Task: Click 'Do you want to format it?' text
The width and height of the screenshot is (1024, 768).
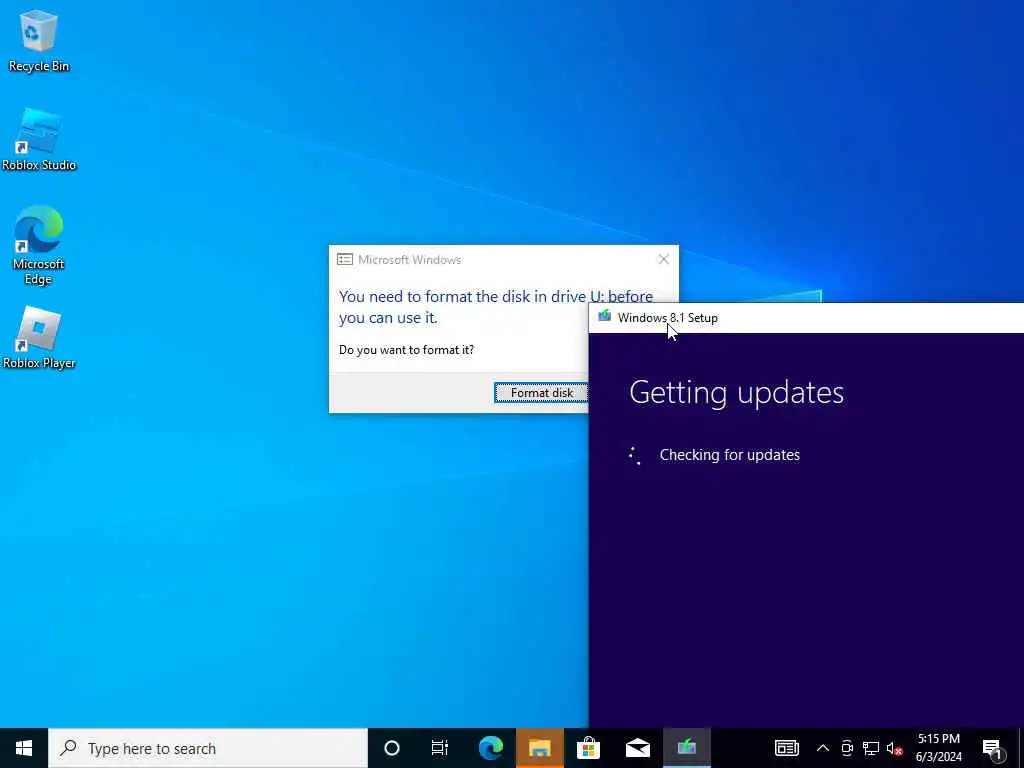Action: coord(406,350)
